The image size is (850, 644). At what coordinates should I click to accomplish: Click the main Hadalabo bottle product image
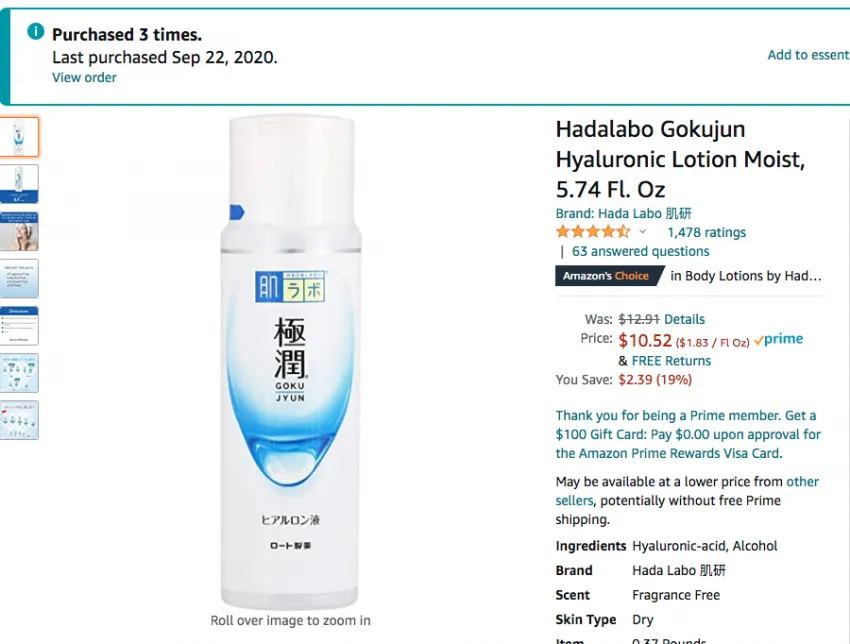click(x=291, y=362)
